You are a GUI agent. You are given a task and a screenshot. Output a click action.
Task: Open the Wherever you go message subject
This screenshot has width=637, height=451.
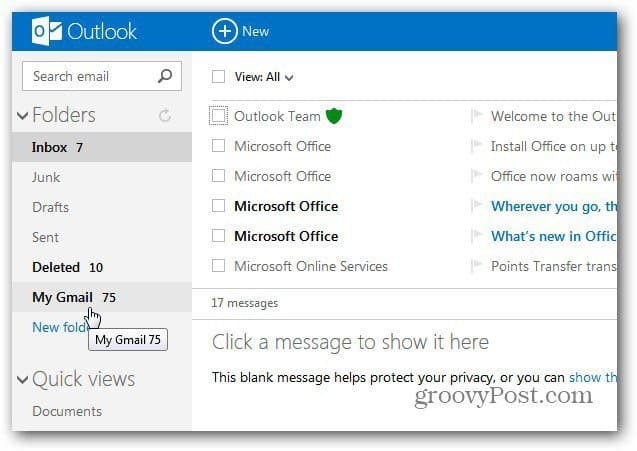click(553, 206)
